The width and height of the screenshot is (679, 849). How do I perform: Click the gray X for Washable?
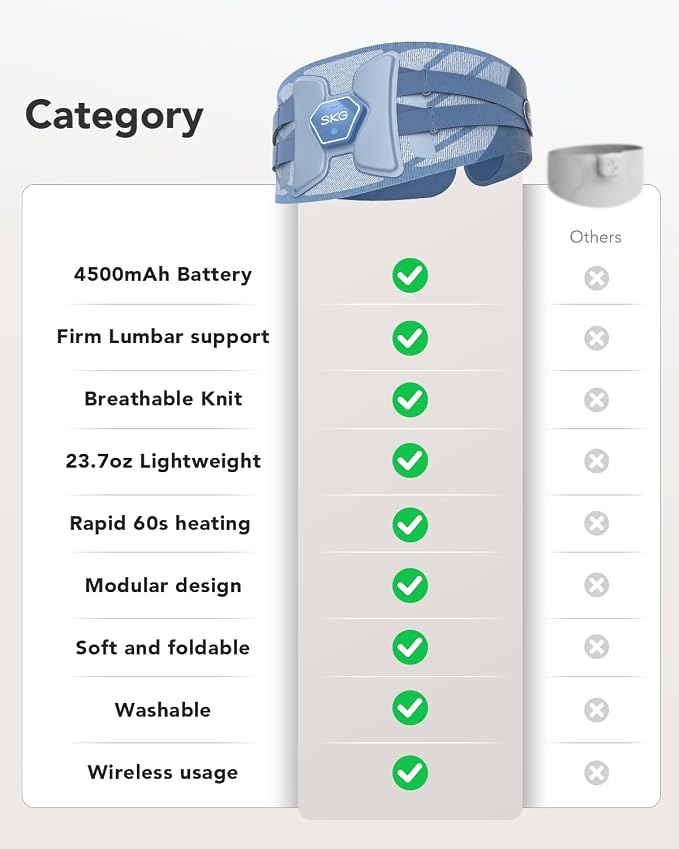coord(596,710)
